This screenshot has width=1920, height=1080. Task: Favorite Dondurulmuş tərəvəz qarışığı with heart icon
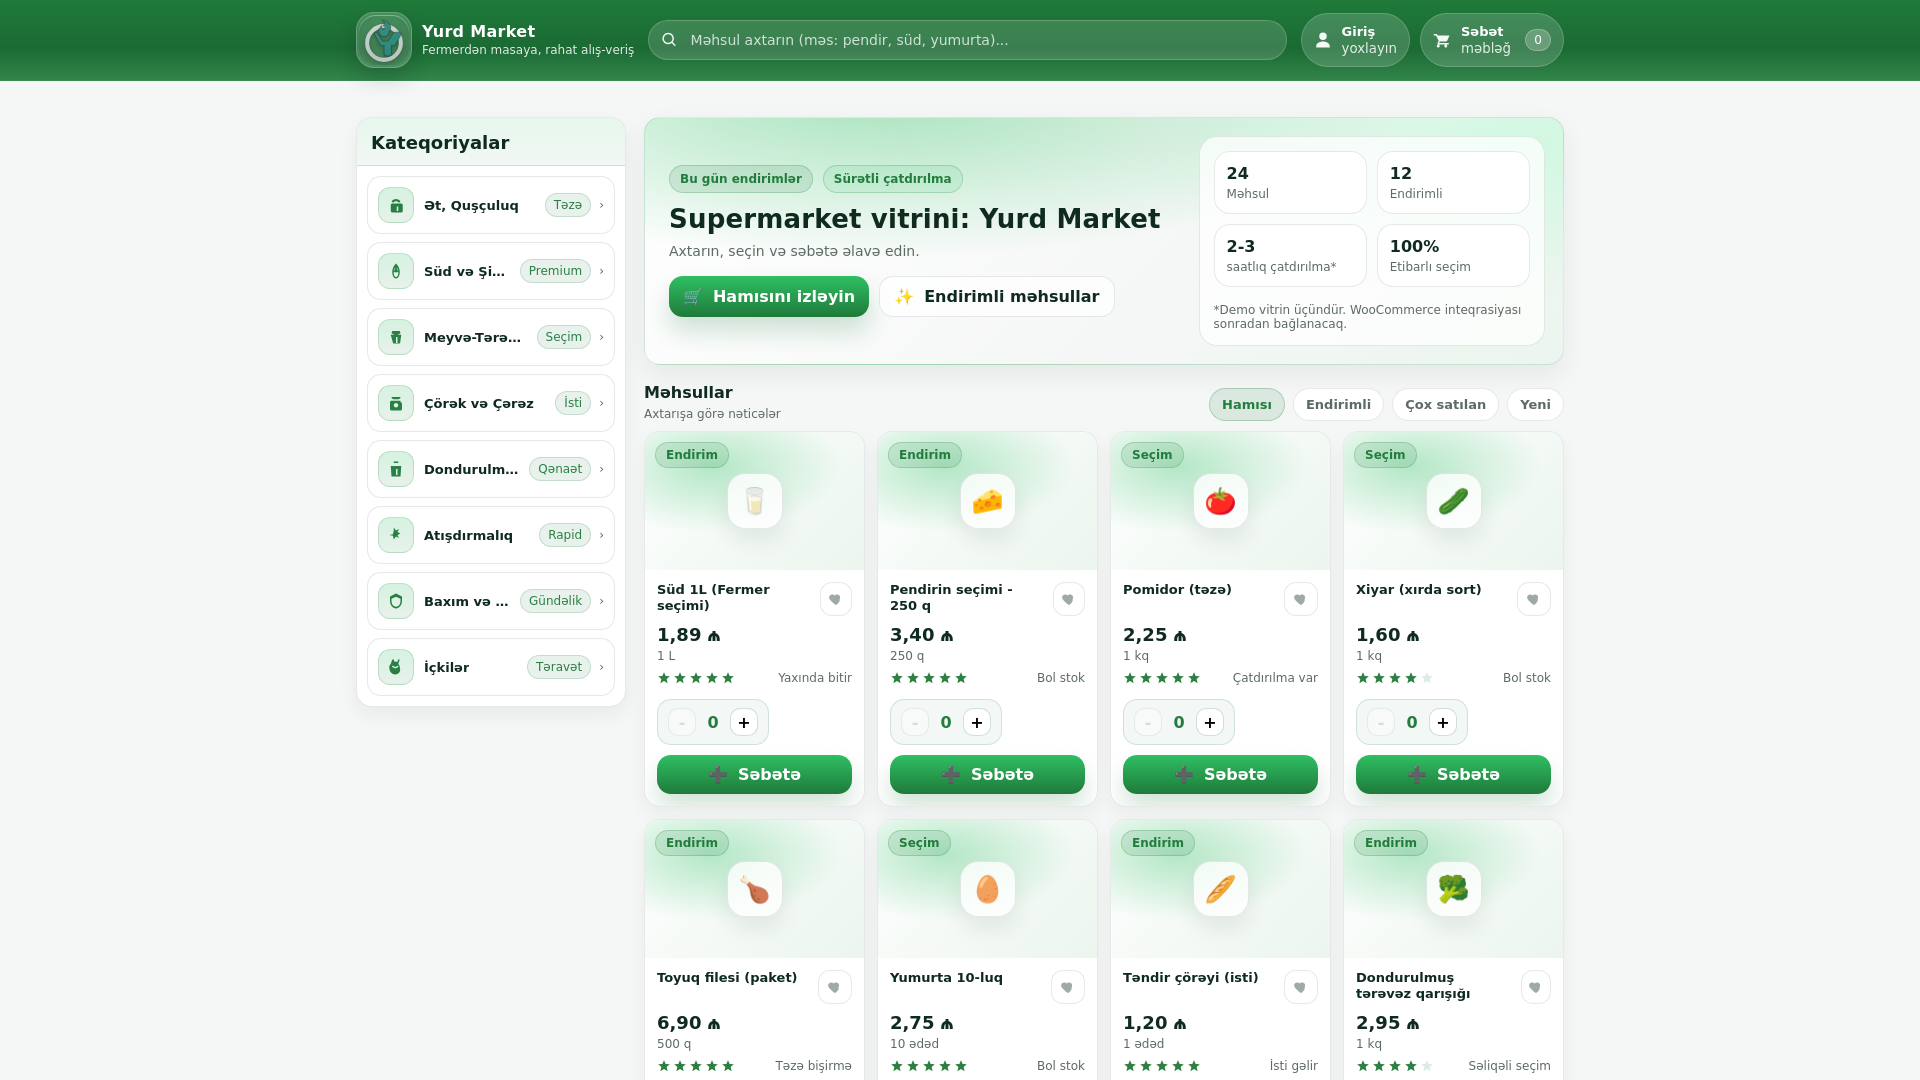(1536, 987)
